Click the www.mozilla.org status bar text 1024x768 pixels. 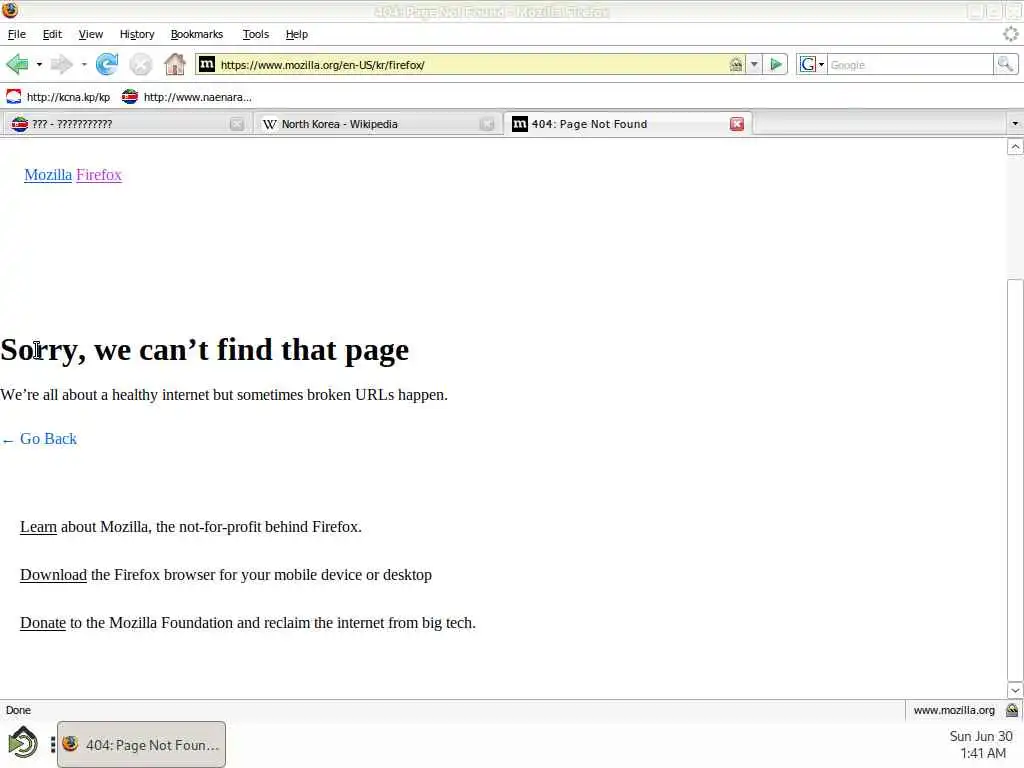pyautogui.click(x=953, y=710)
